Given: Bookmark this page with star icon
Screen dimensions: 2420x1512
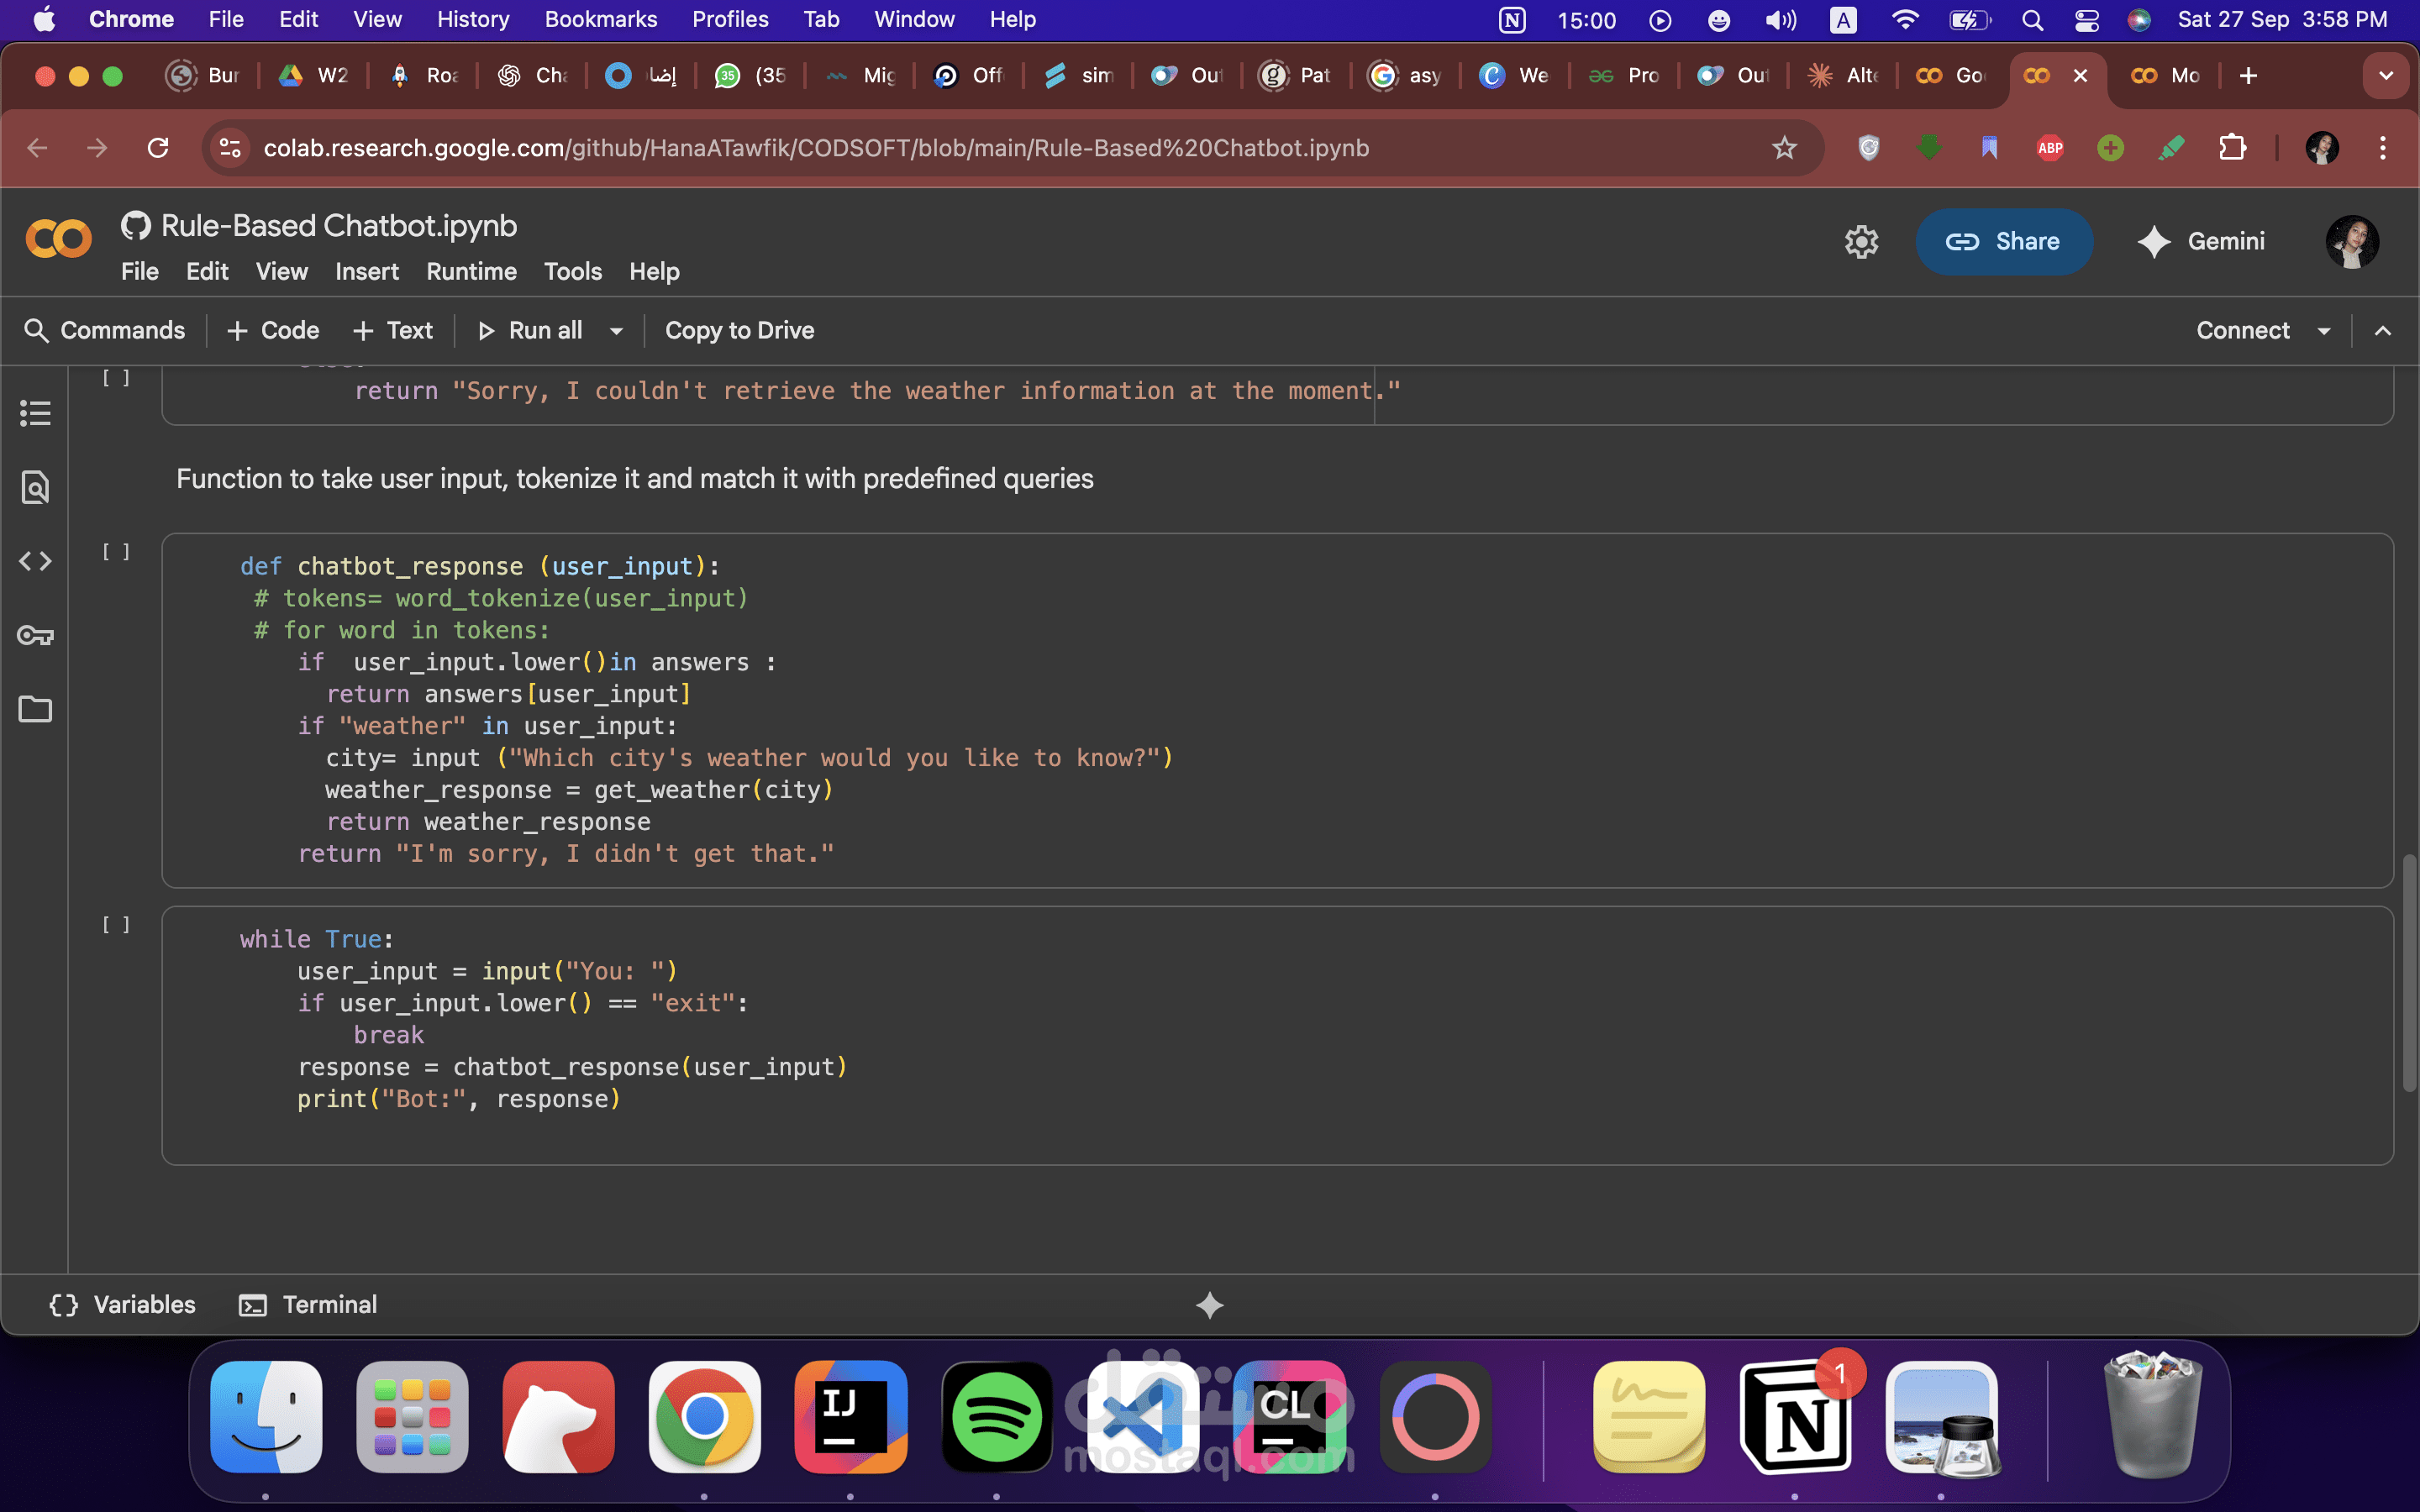Looking at the screenshot, I should tap(1784, 148).
